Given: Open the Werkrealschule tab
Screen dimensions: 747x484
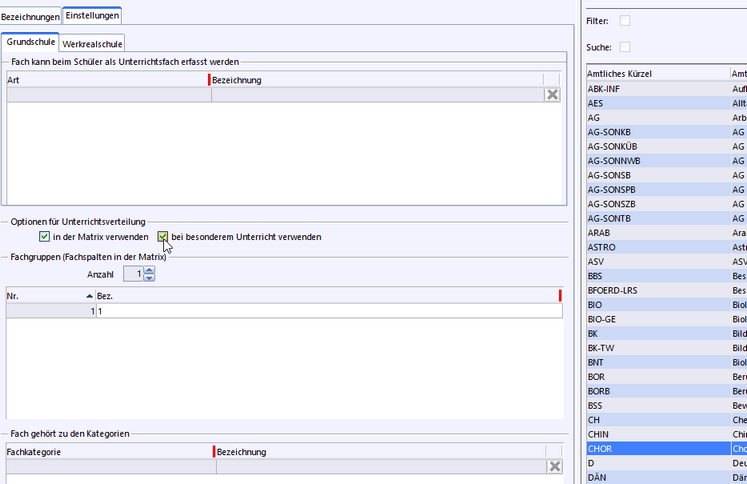Looking at the screenshot, I should (93, 44).
